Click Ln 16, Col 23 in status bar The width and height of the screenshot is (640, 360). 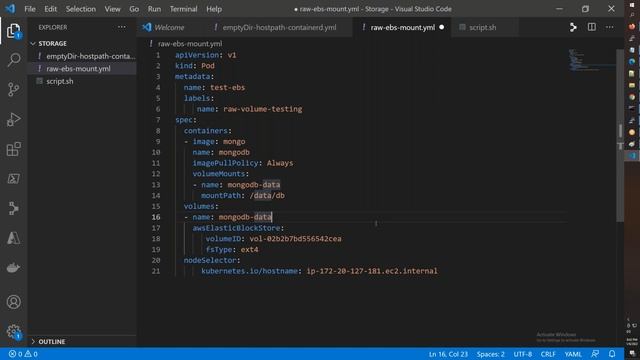pos(448,354)
